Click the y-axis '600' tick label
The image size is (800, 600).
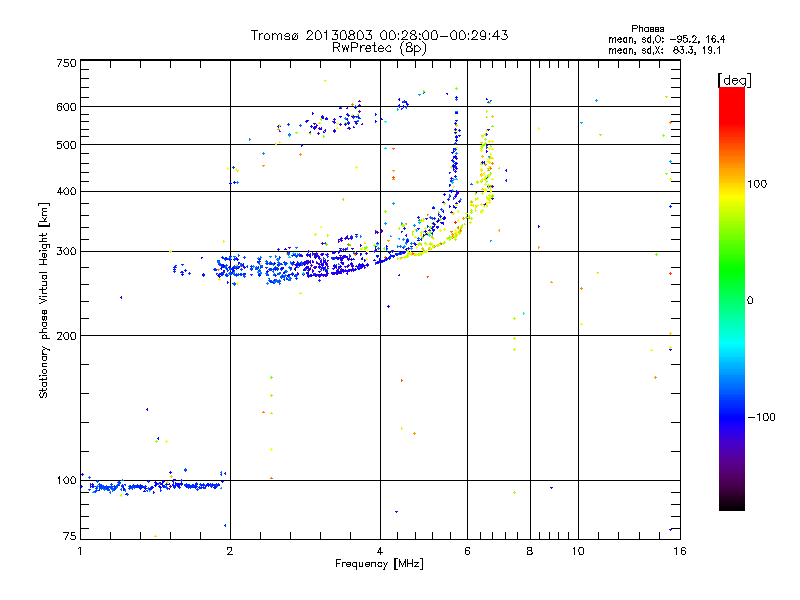click(x=66, y=107)
